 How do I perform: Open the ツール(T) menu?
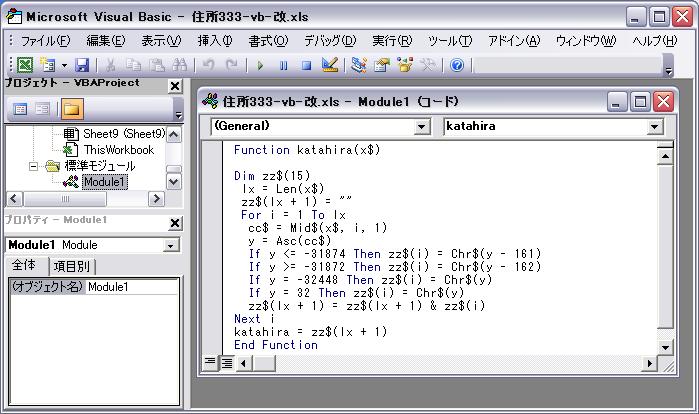(450, 41)
